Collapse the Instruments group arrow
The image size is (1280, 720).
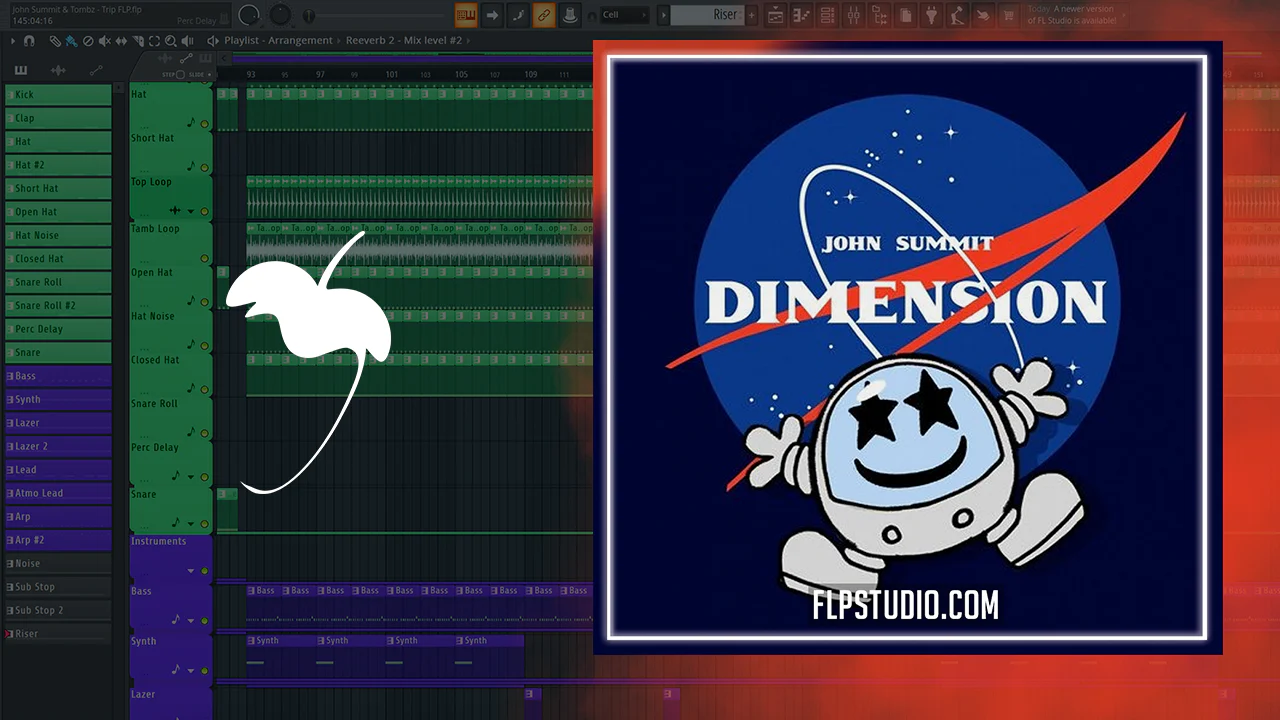tap(191, 571)
